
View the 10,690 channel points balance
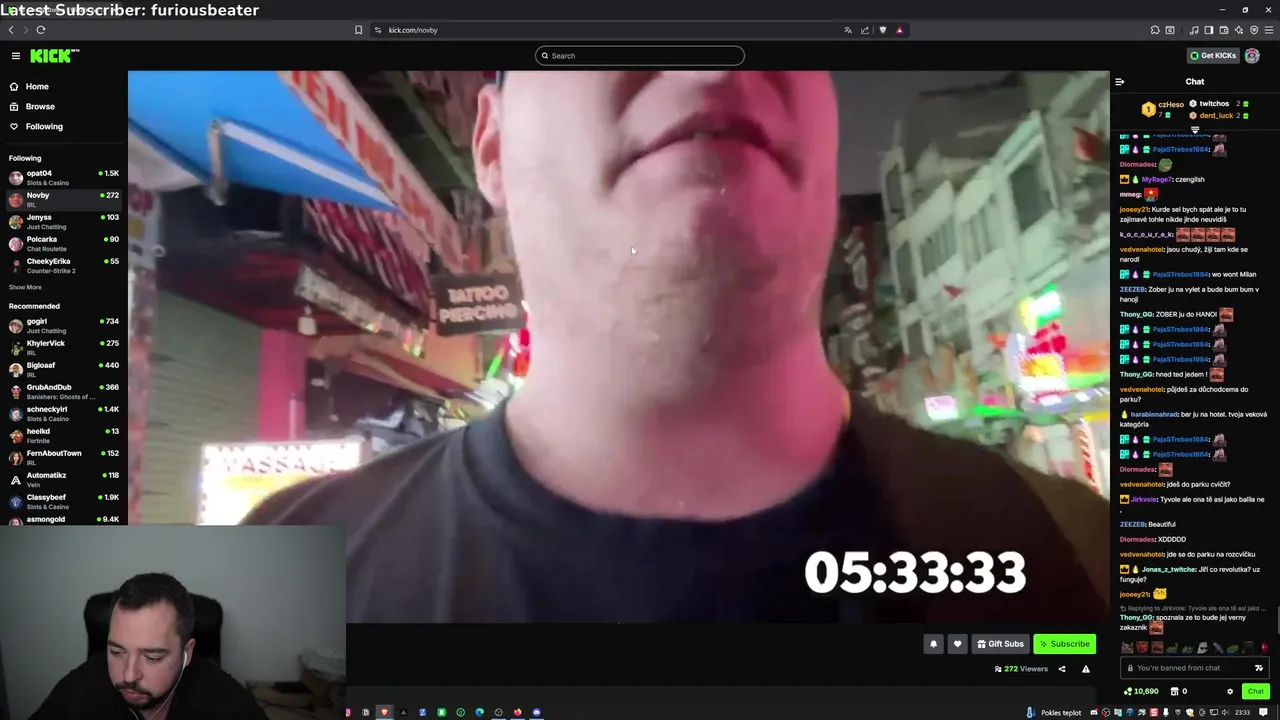click(x=1141, y=691)
